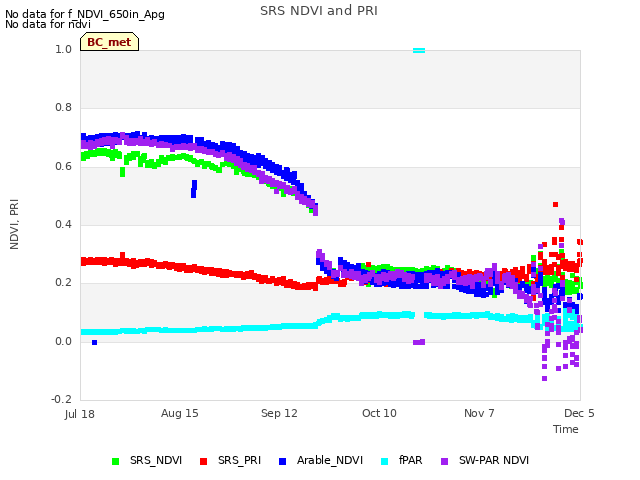Click the highest red SRS_PRI outlier point

(x=555, y=204)
